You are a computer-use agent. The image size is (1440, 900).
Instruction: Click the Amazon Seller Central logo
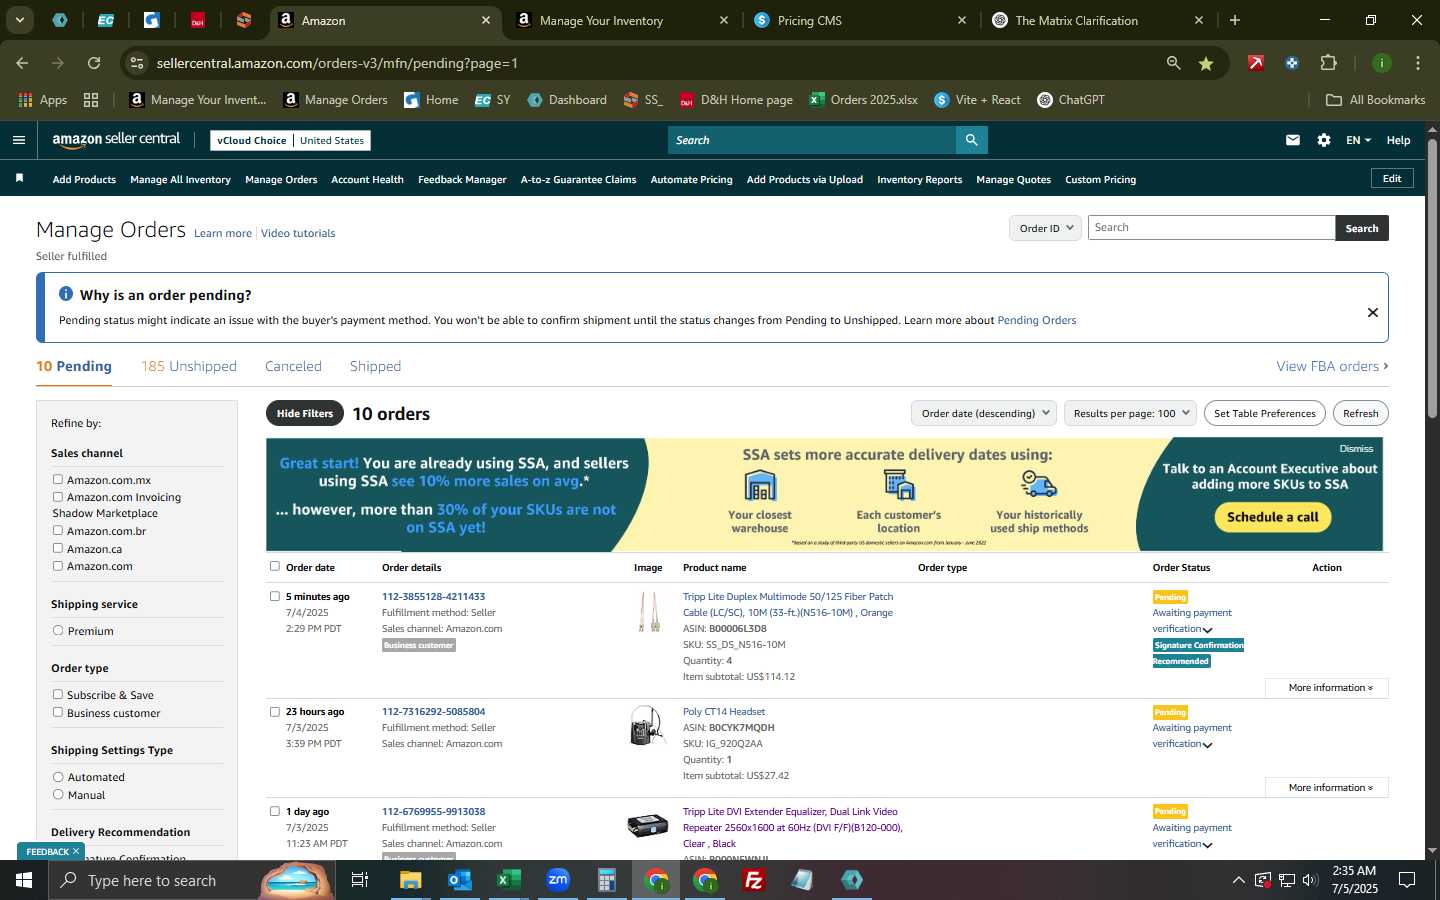116,140
